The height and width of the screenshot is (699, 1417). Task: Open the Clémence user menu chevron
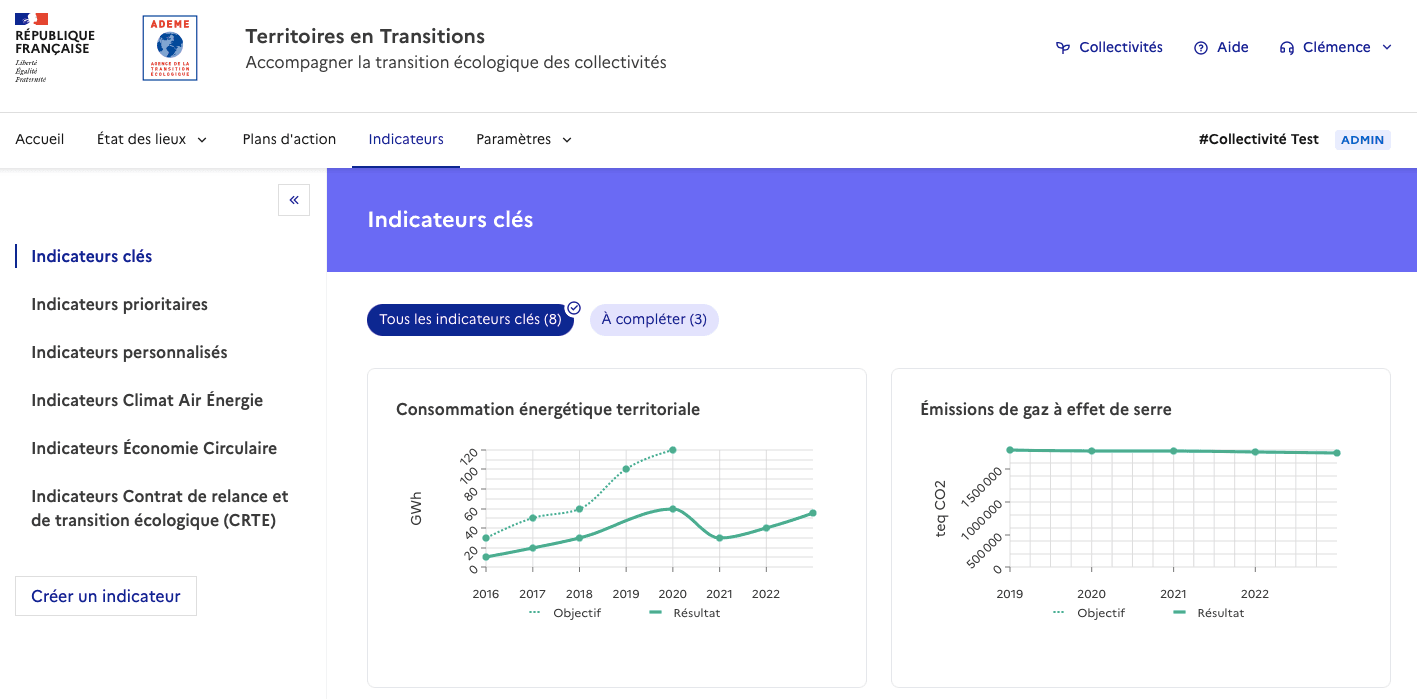point(1387,48)
